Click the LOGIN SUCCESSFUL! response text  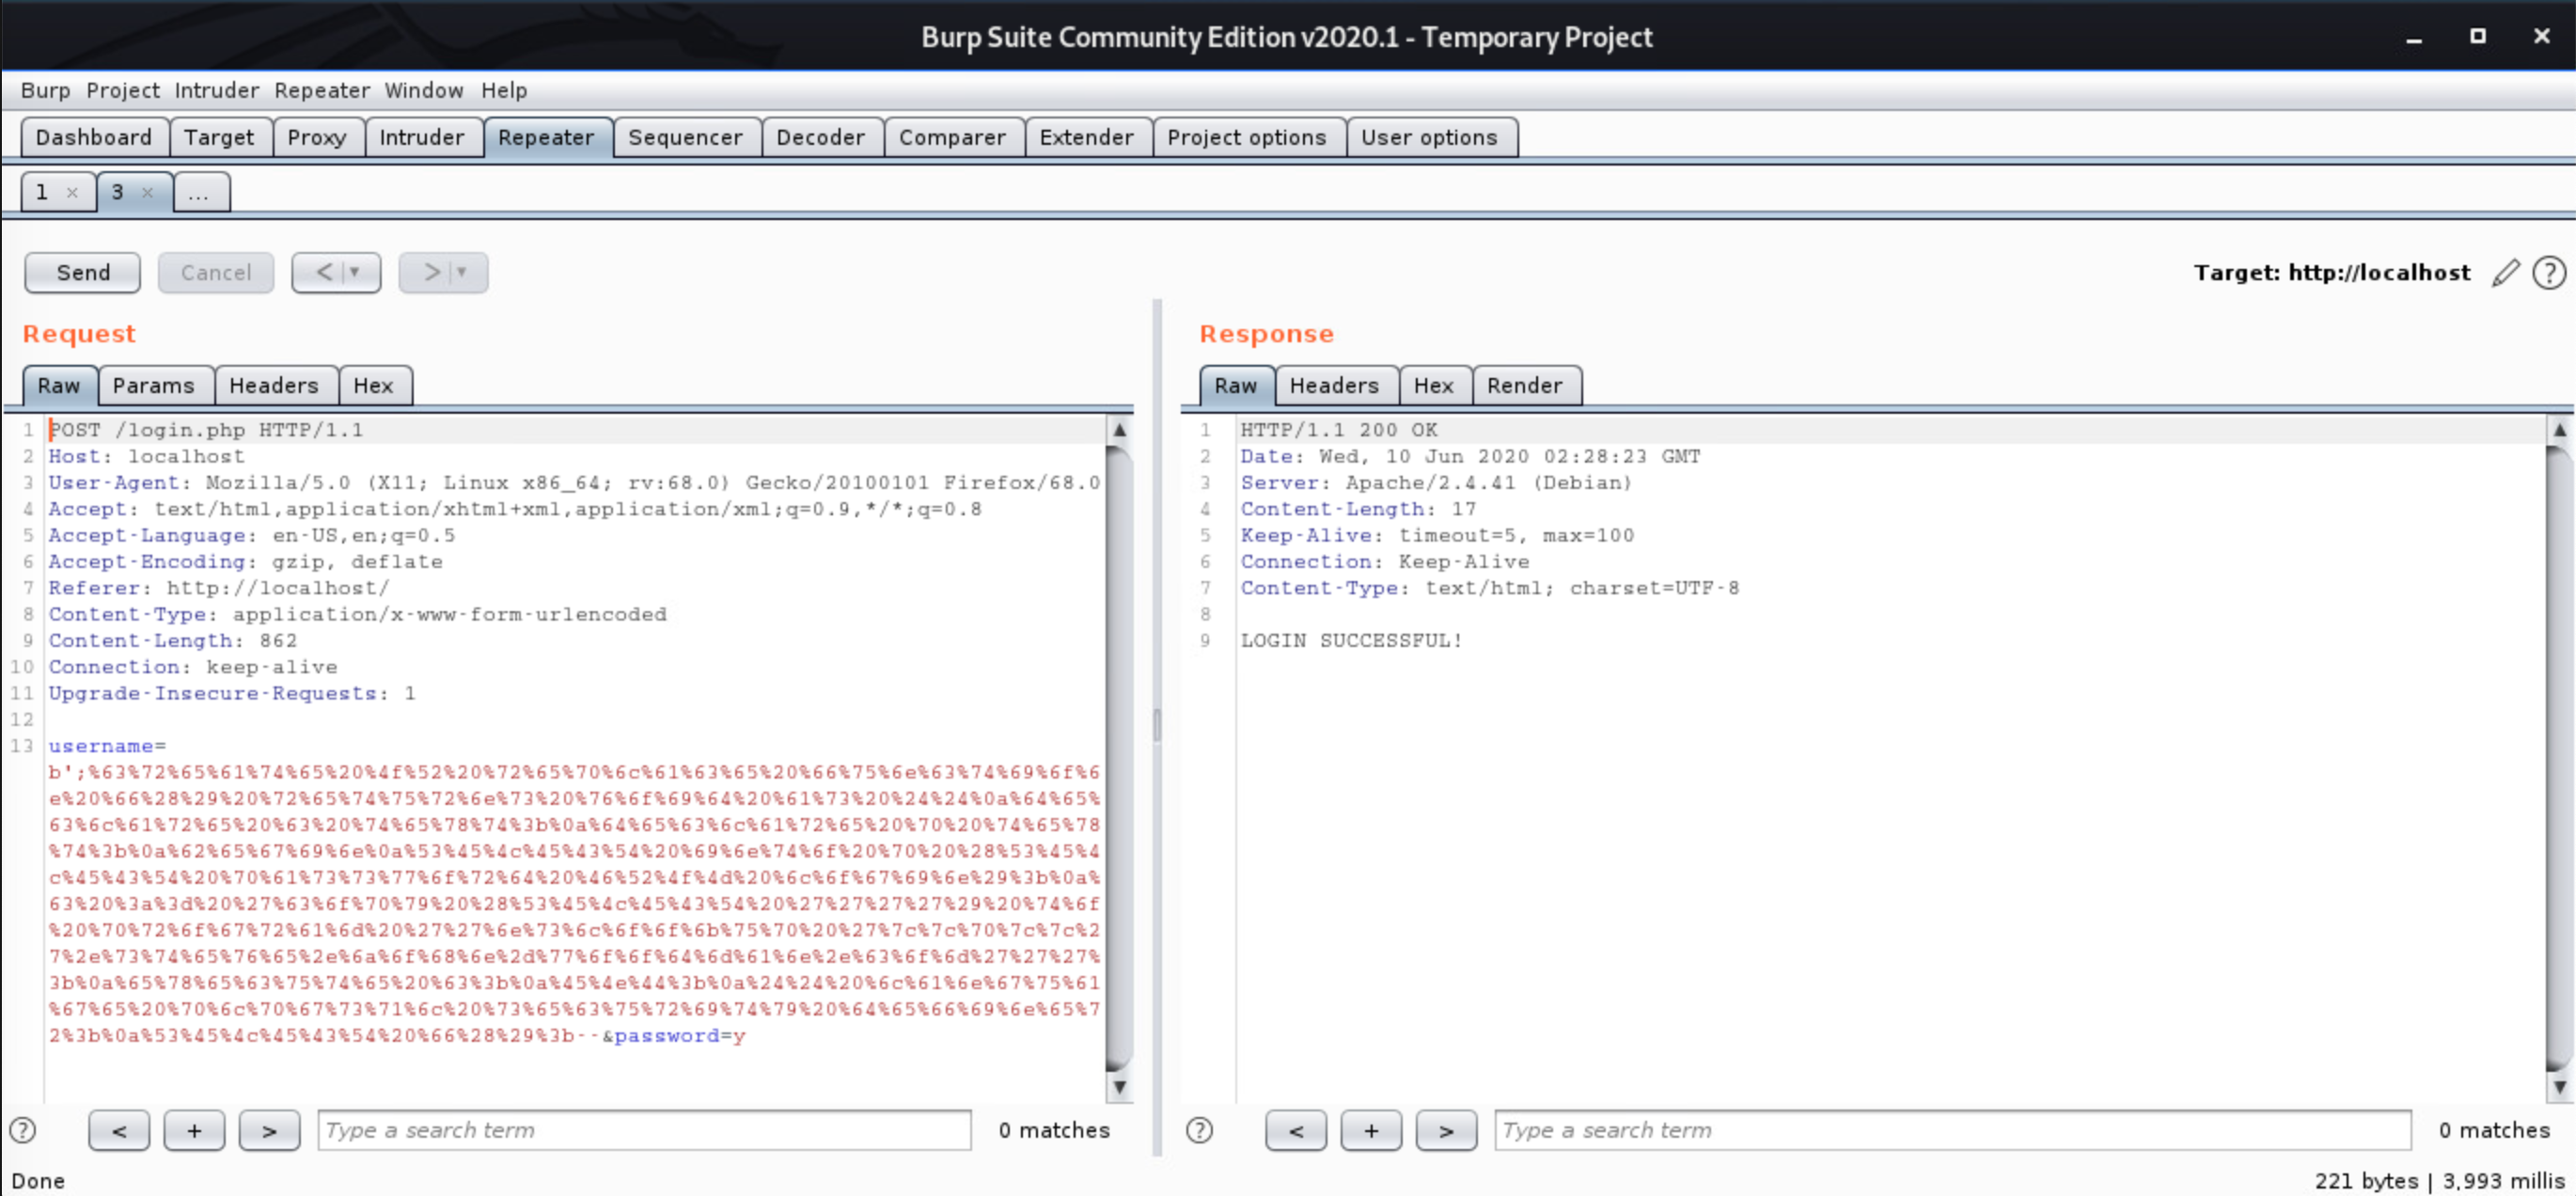[1352, 640]
